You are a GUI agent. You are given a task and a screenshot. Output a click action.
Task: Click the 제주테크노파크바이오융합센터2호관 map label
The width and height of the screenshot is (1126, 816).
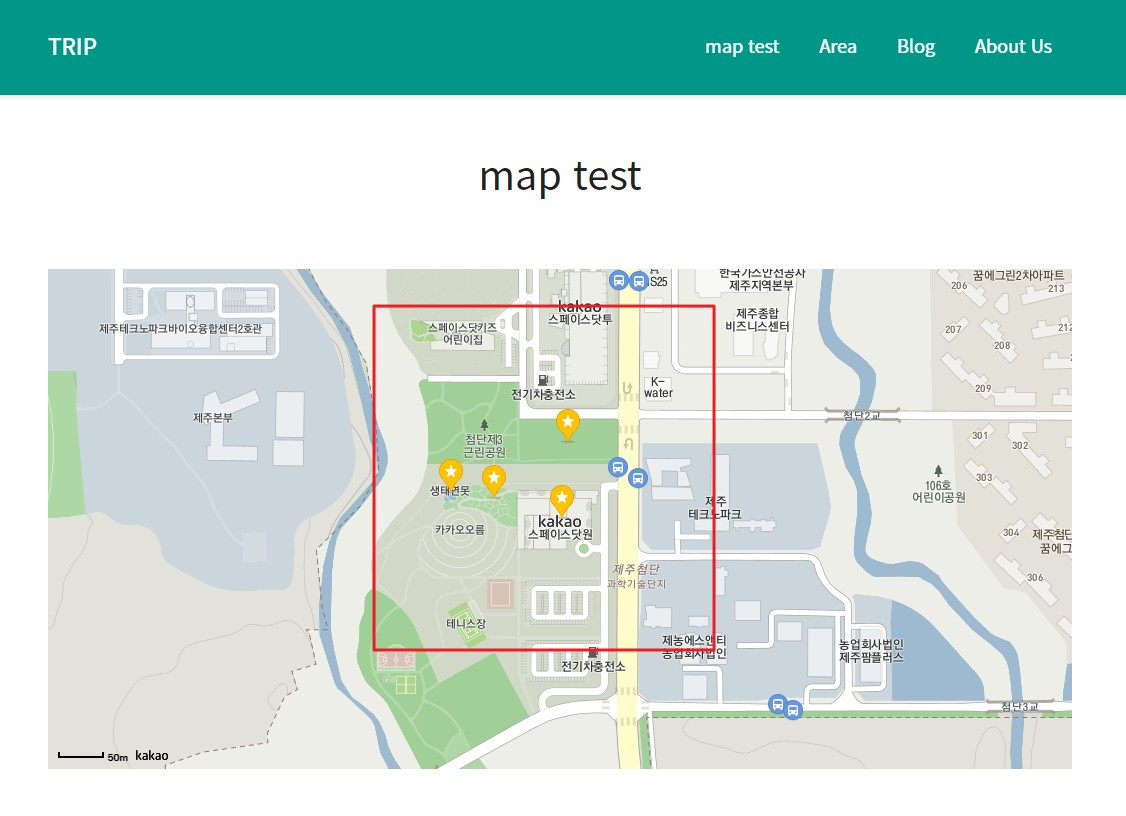pyautogui.click(x=180, y=328)
